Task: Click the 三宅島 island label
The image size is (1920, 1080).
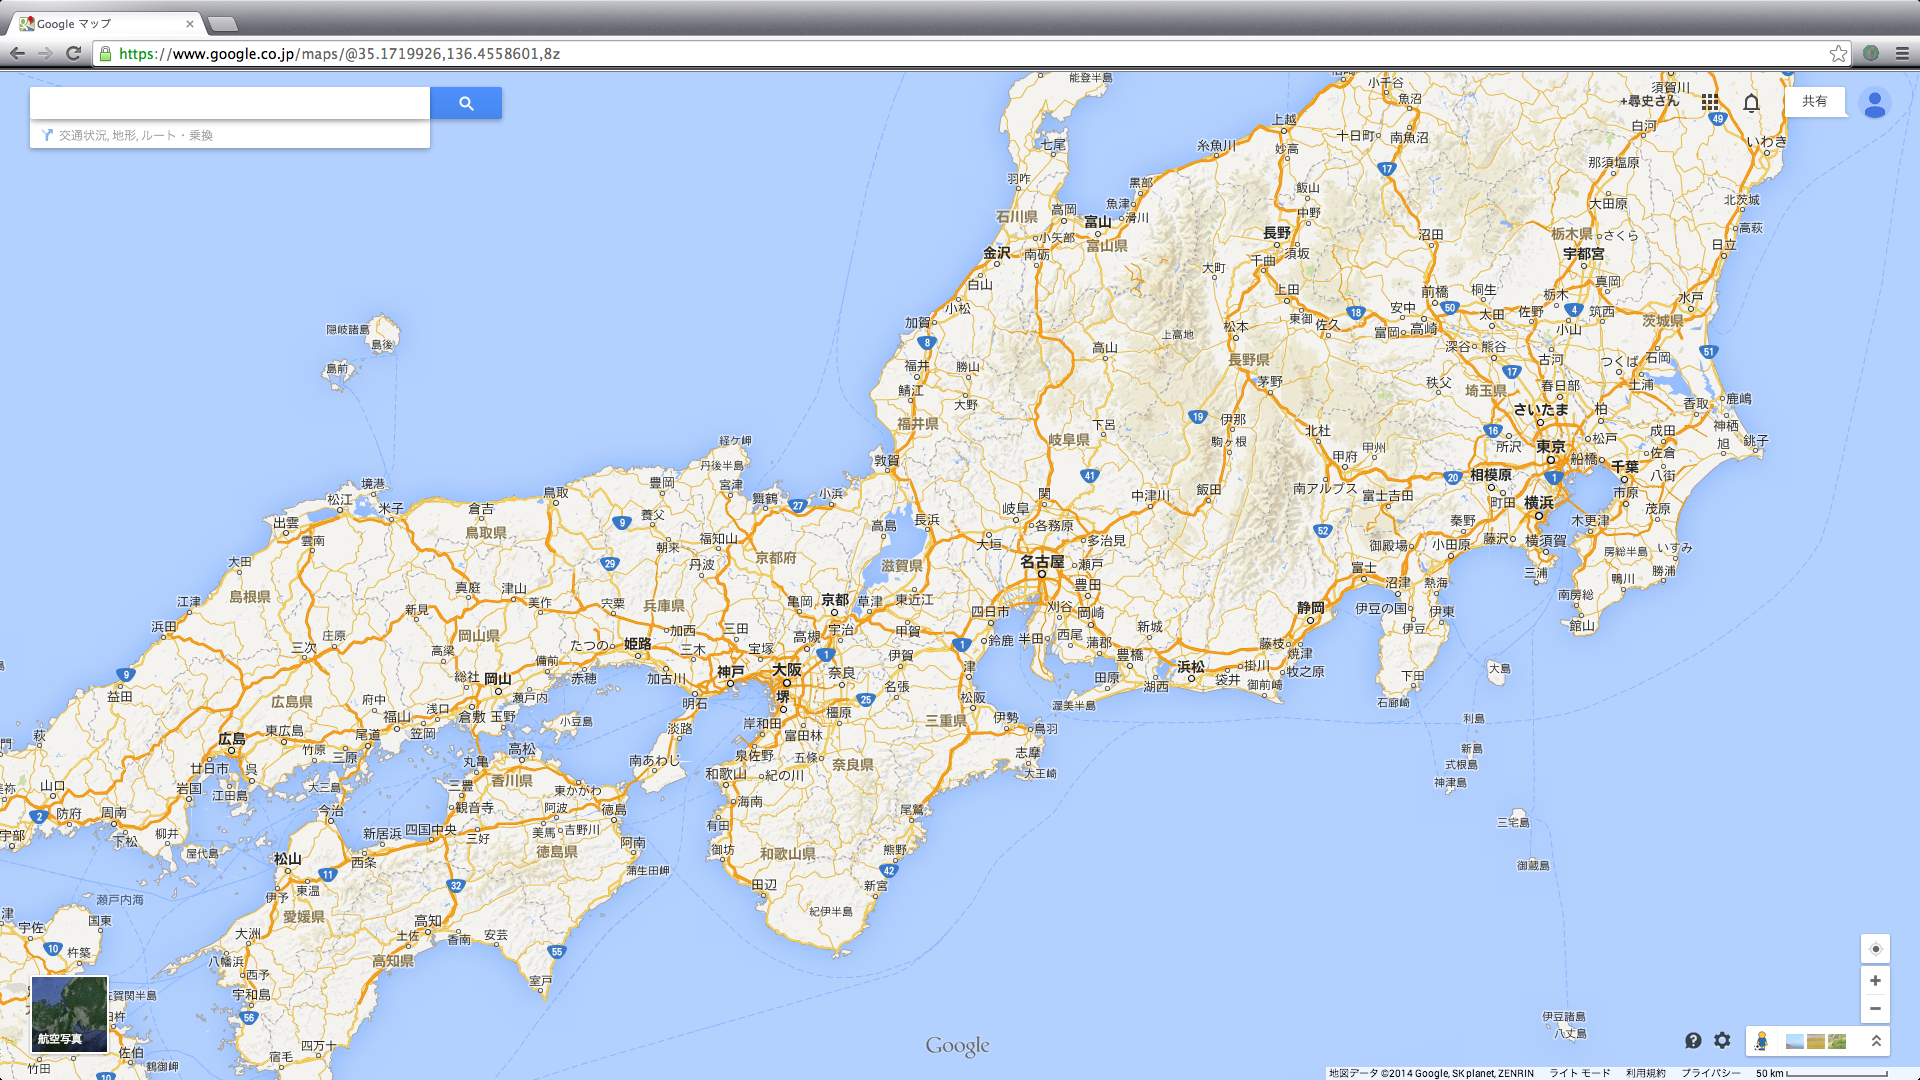Action: pyautogui.click(x=1513, y=822)
